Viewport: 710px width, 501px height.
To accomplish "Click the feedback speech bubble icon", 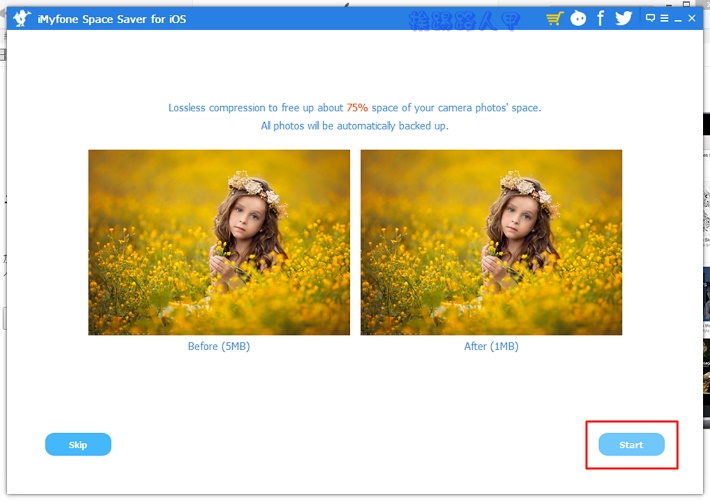I will (650, 18).
